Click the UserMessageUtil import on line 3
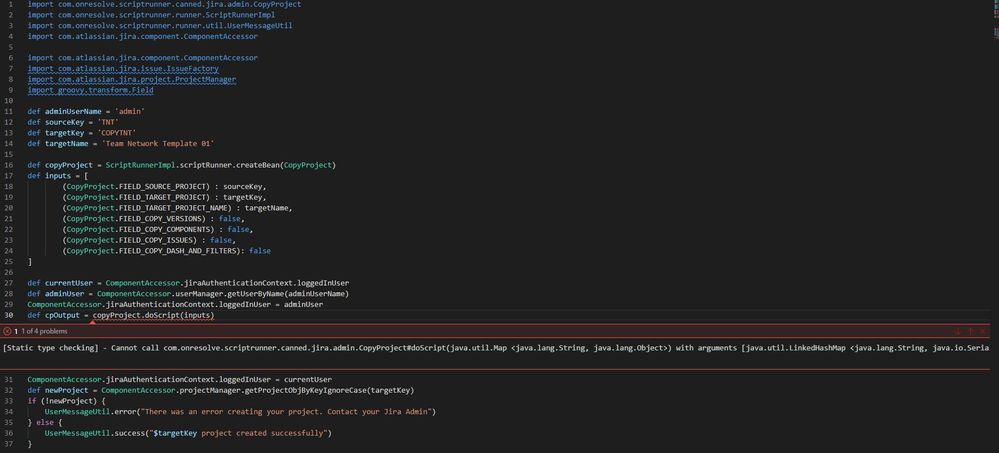 [160, 25]
